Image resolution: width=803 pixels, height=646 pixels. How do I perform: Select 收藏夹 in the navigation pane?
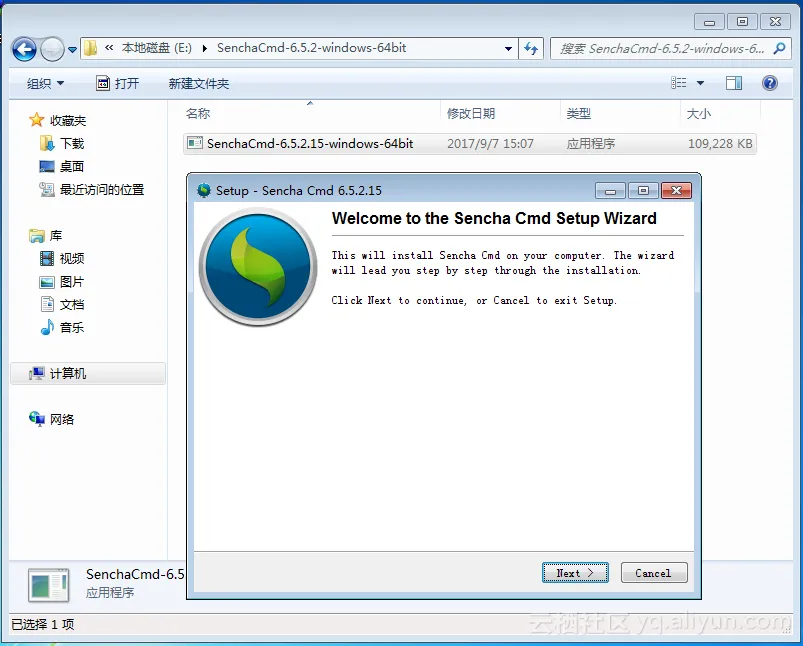click(x=68, y=120)
